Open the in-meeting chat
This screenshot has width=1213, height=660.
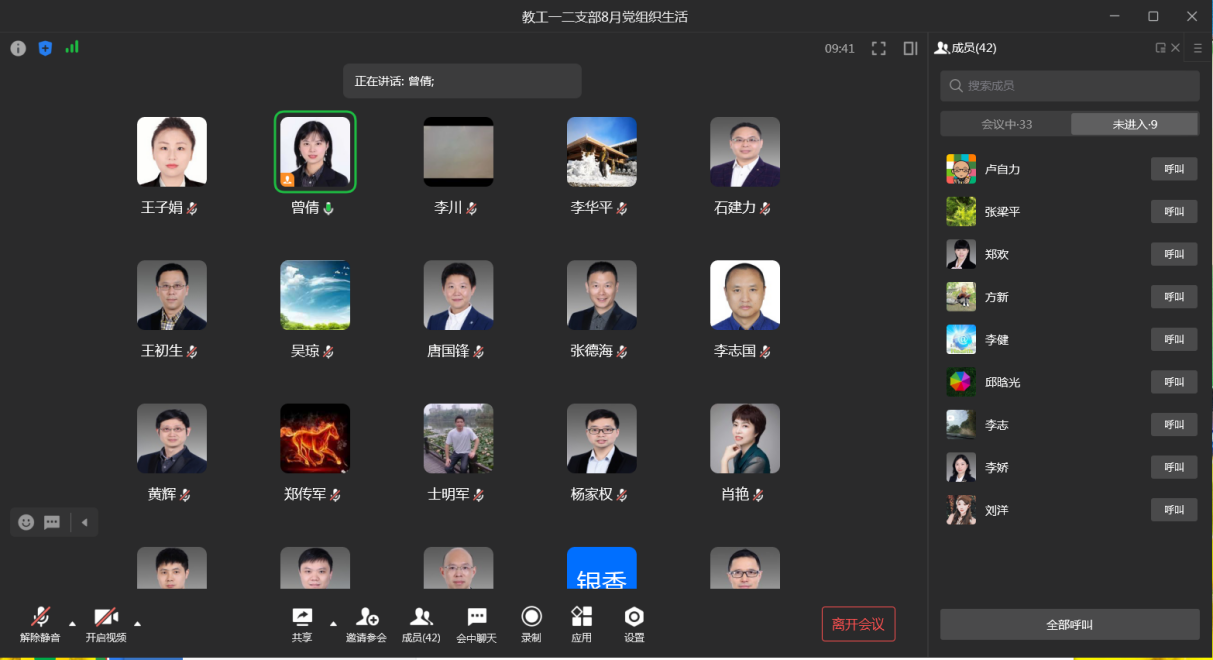pyautogui.click(x=476, y=623)
